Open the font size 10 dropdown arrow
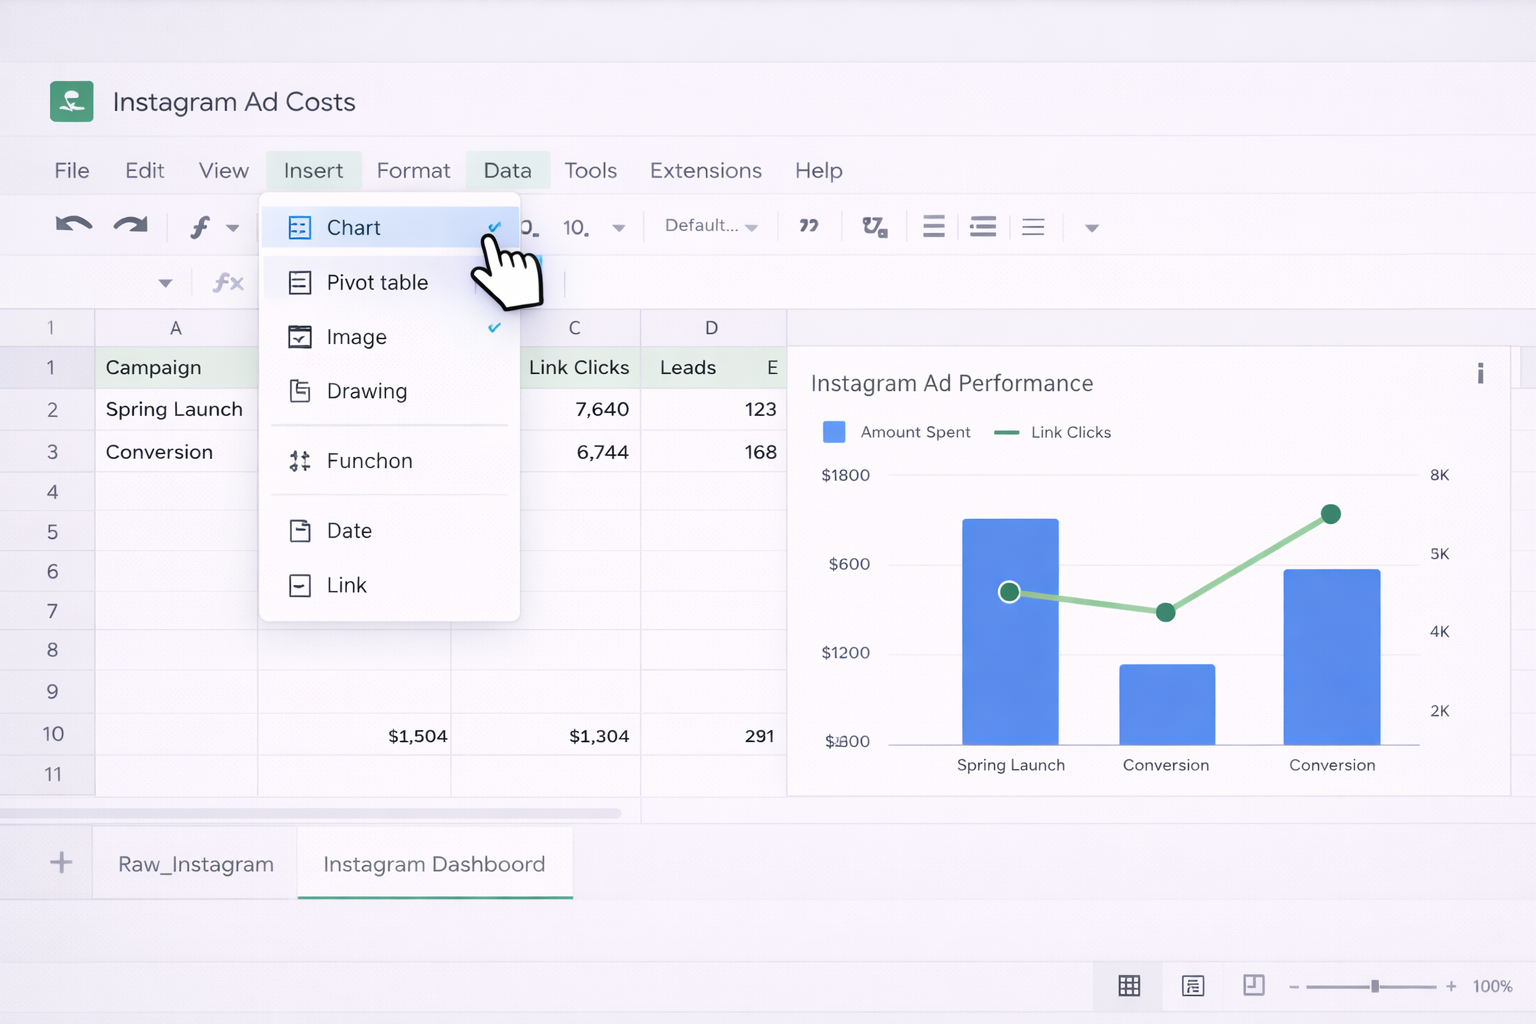 [619, 228]
